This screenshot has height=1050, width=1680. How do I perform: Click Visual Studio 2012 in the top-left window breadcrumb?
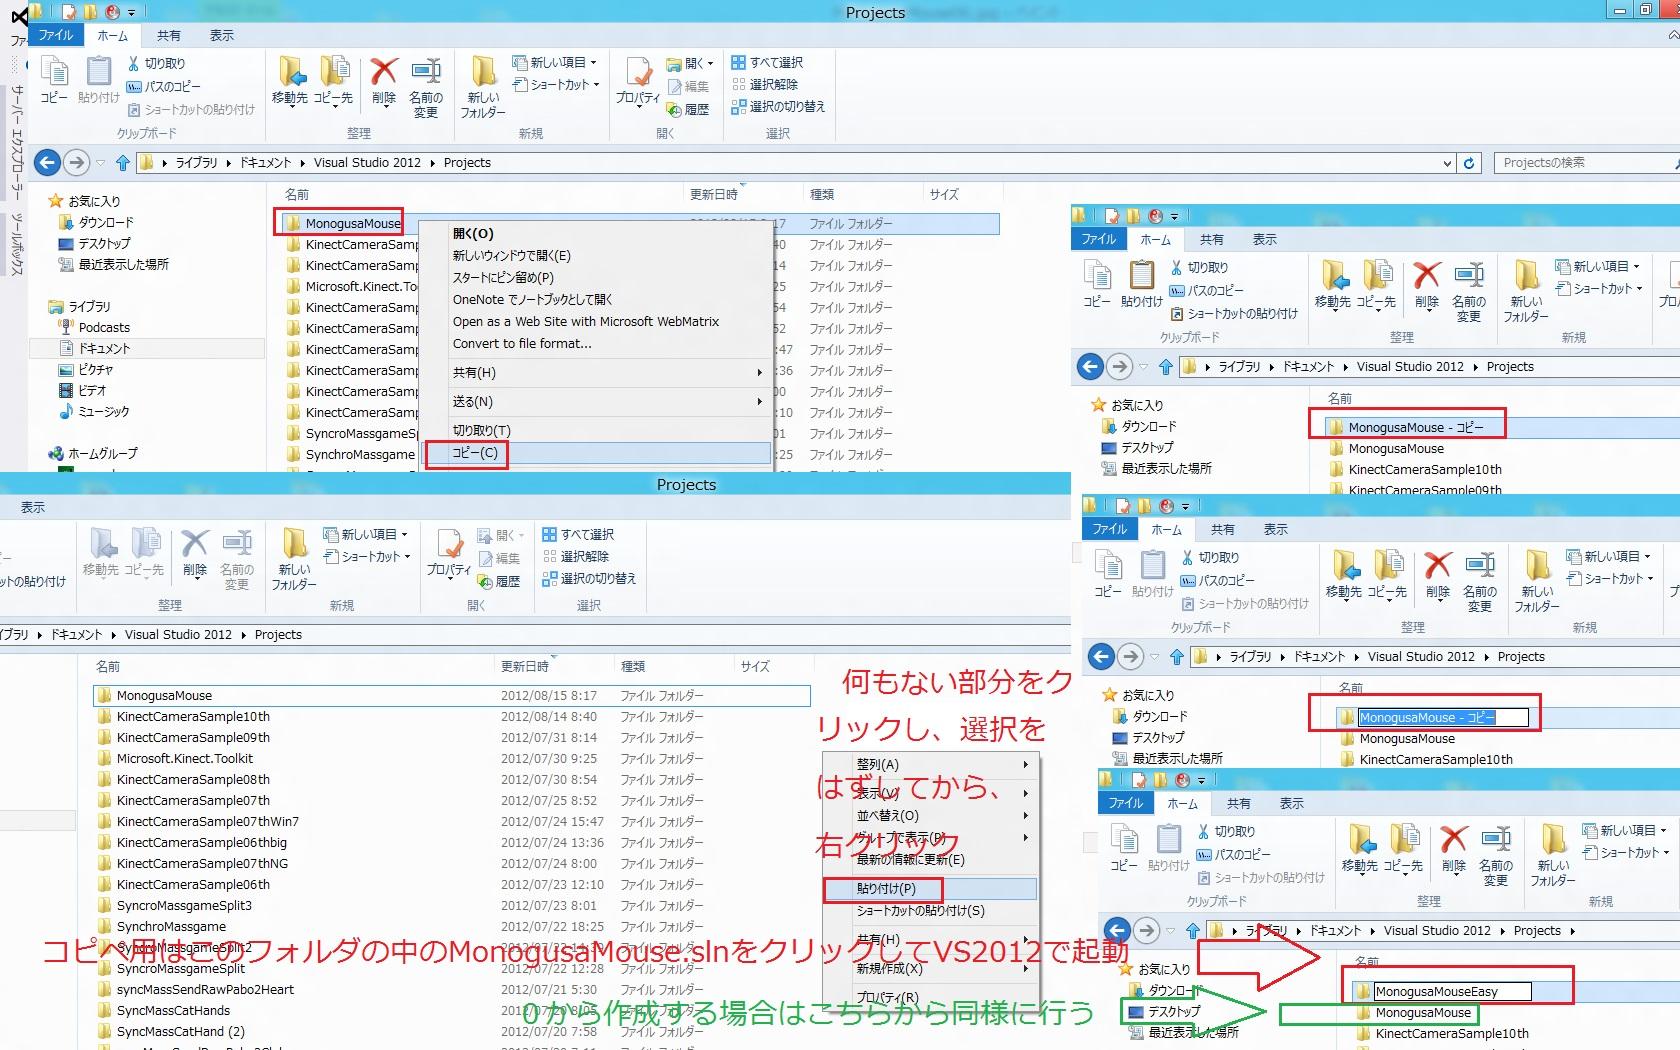click(x=367, y=162)
